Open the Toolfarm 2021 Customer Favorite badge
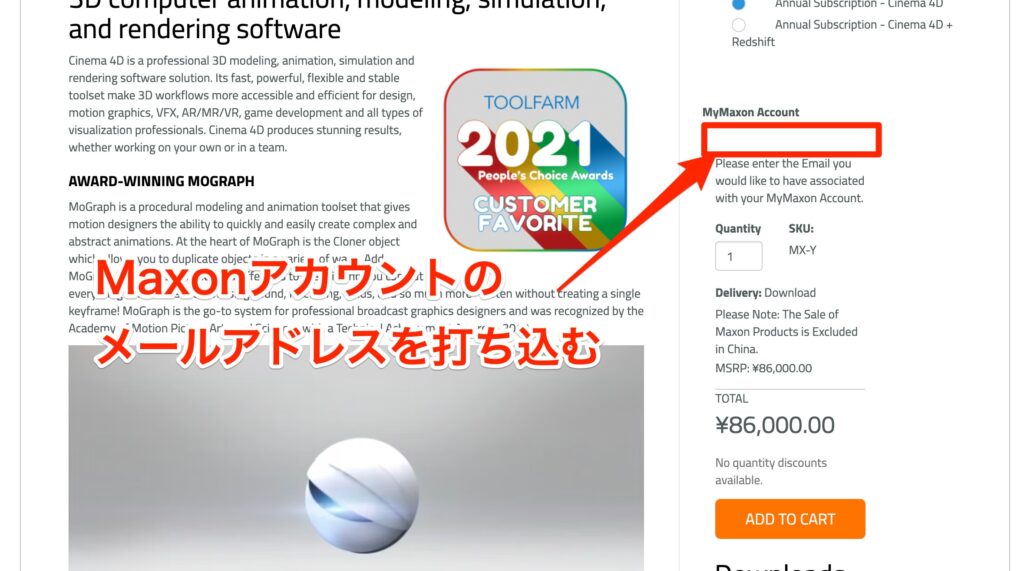1024x571 pixels. (536, 160)
